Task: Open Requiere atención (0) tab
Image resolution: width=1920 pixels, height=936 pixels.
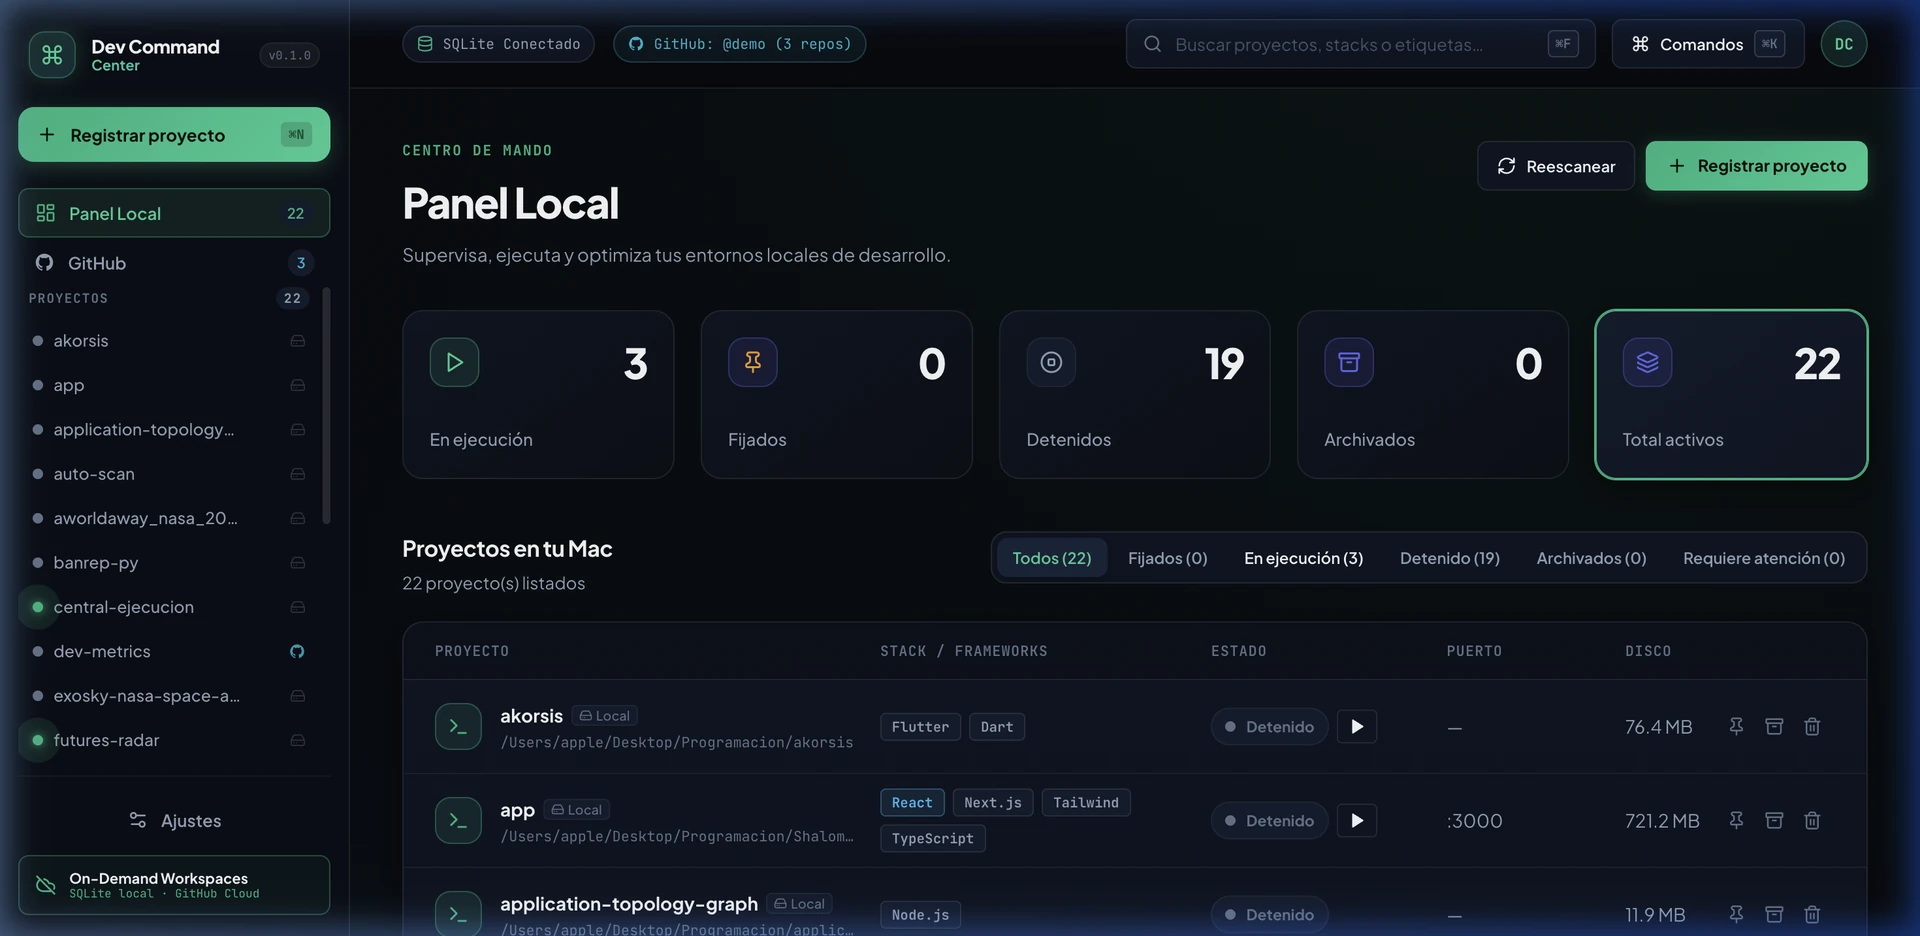Action: coord(1764,558)
